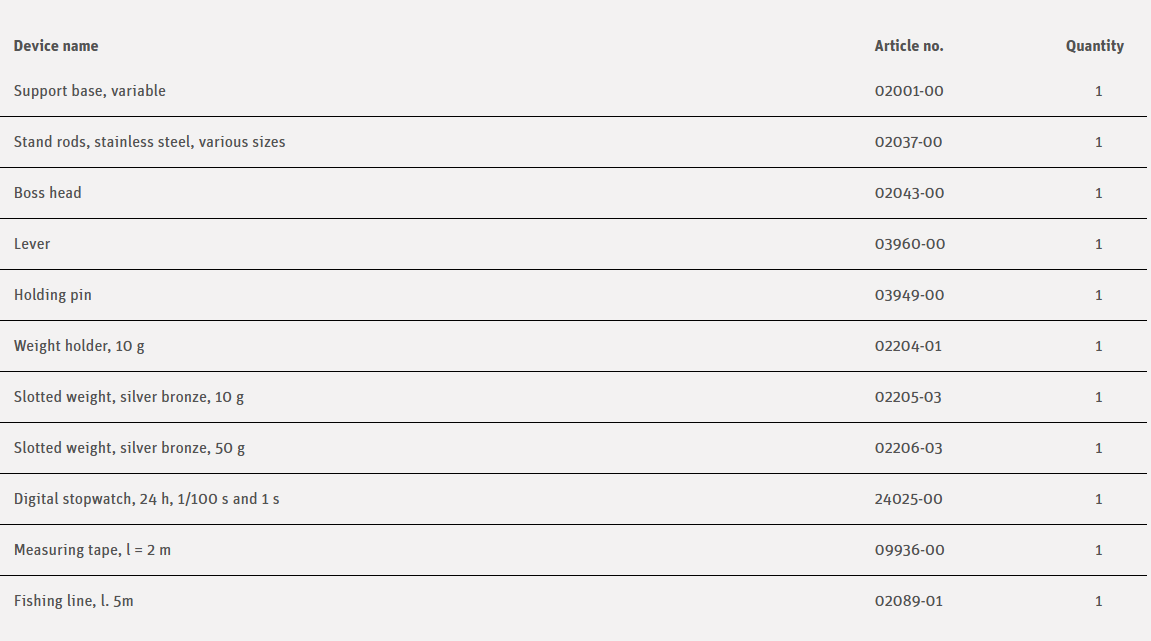Open the 'Digital stopwatch, 24 h' entry

(x=146, y=499)
